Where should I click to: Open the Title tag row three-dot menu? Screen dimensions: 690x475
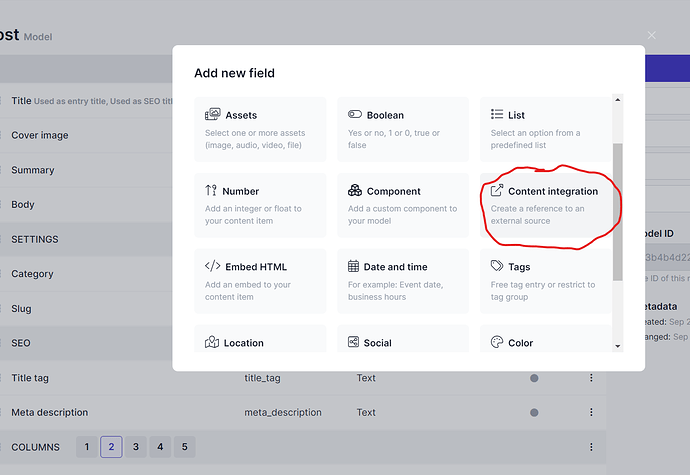[591, 378]
